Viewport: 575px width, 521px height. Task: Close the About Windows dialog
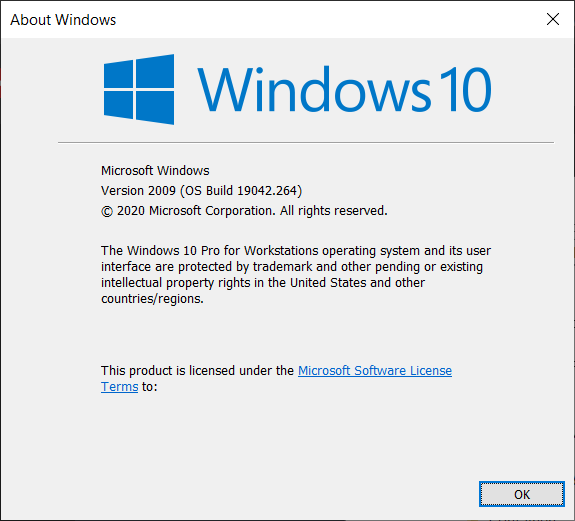553,19
